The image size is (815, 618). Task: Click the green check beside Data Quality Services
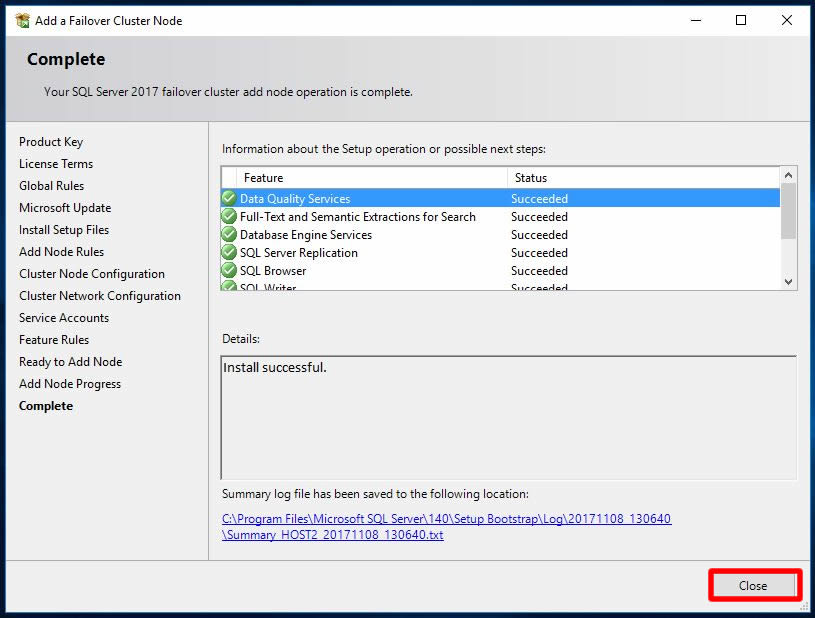[229, 199]
